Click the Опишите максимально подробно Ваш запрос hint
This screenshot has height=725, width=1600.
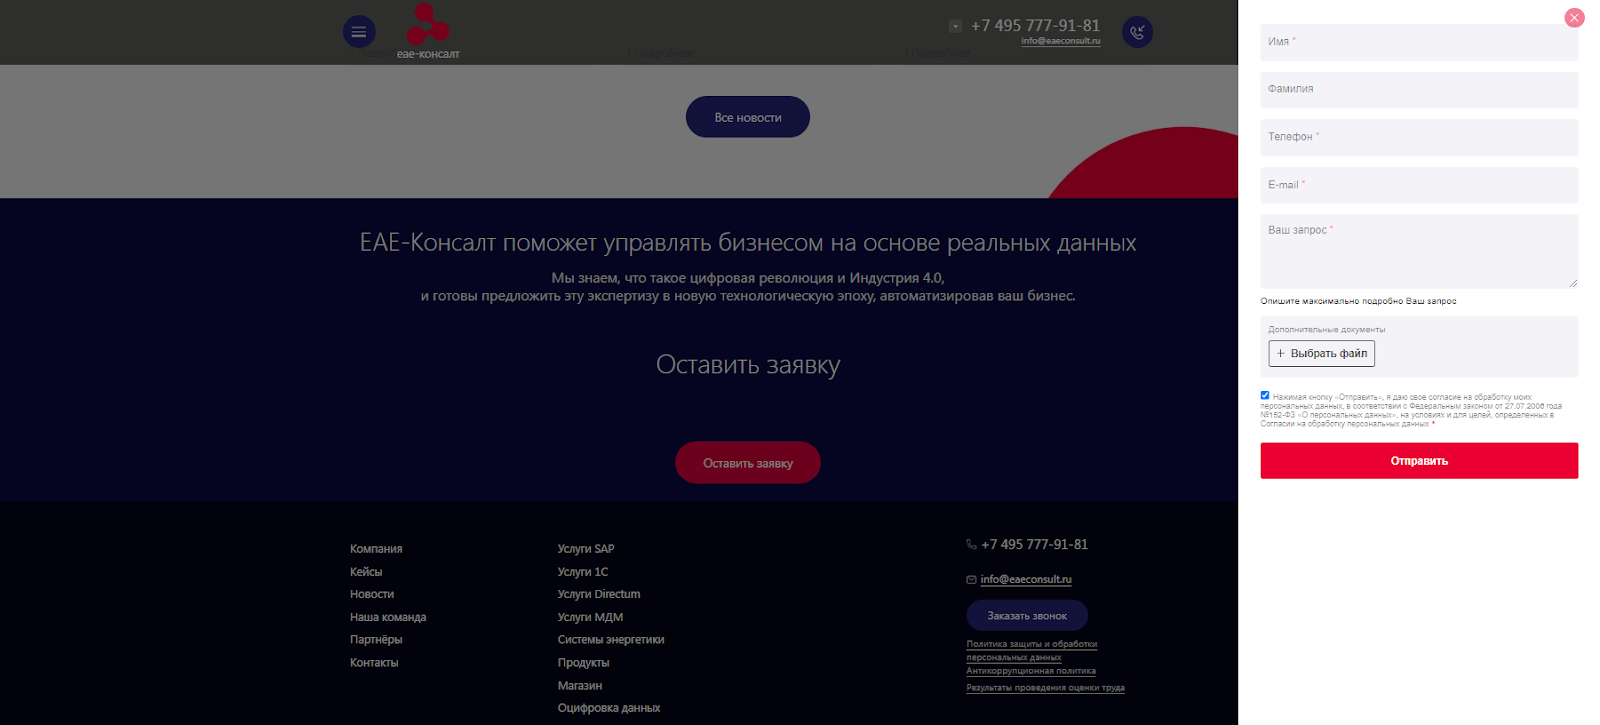pos(1358,301)
